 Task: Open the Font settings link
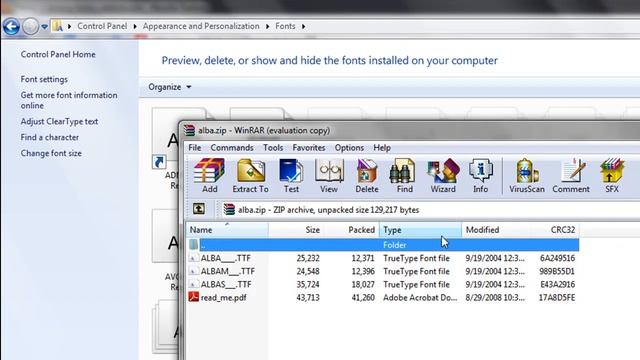[x=44, y=79]
